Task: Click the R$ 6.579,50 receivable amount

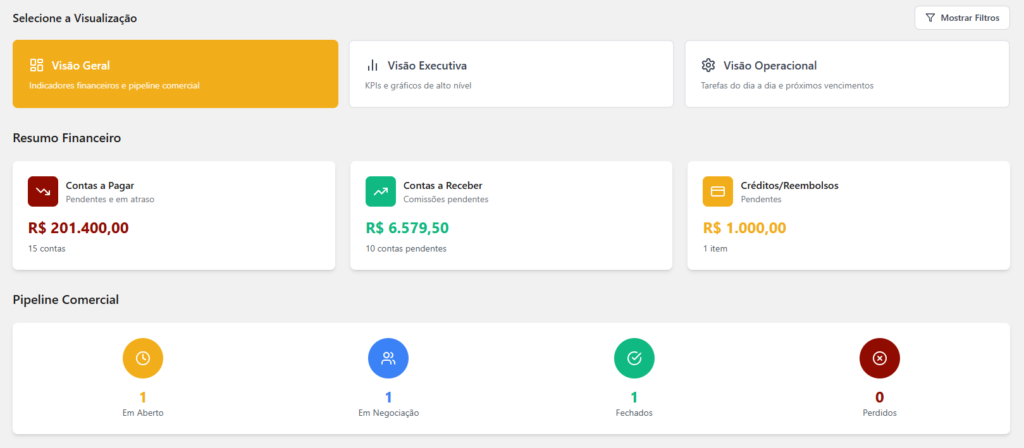Action: (x=406, y=228)
